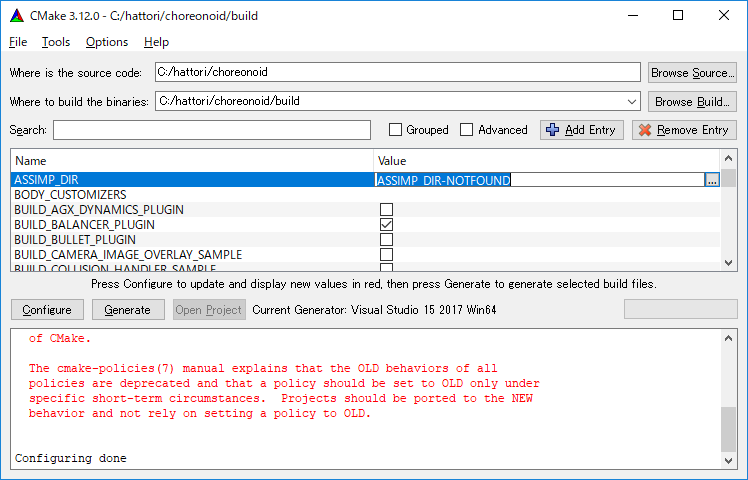Open ASSIMP_DIR browse ellipsis button
Viewport: 748px width, 480px height.
(711, 180)
